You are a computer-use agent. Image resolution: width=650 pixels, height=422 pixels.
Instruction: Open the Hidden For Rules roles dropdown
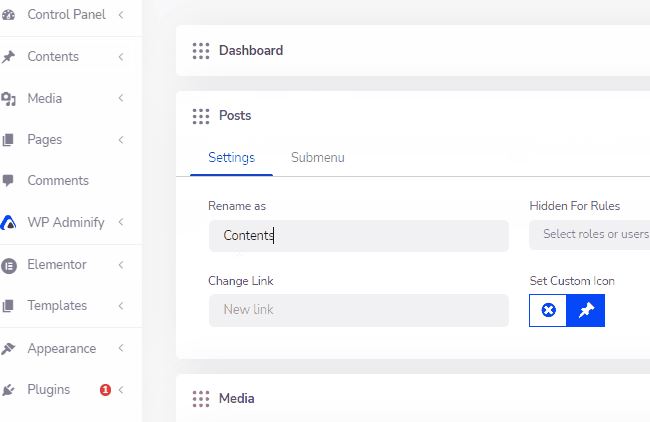589,235
